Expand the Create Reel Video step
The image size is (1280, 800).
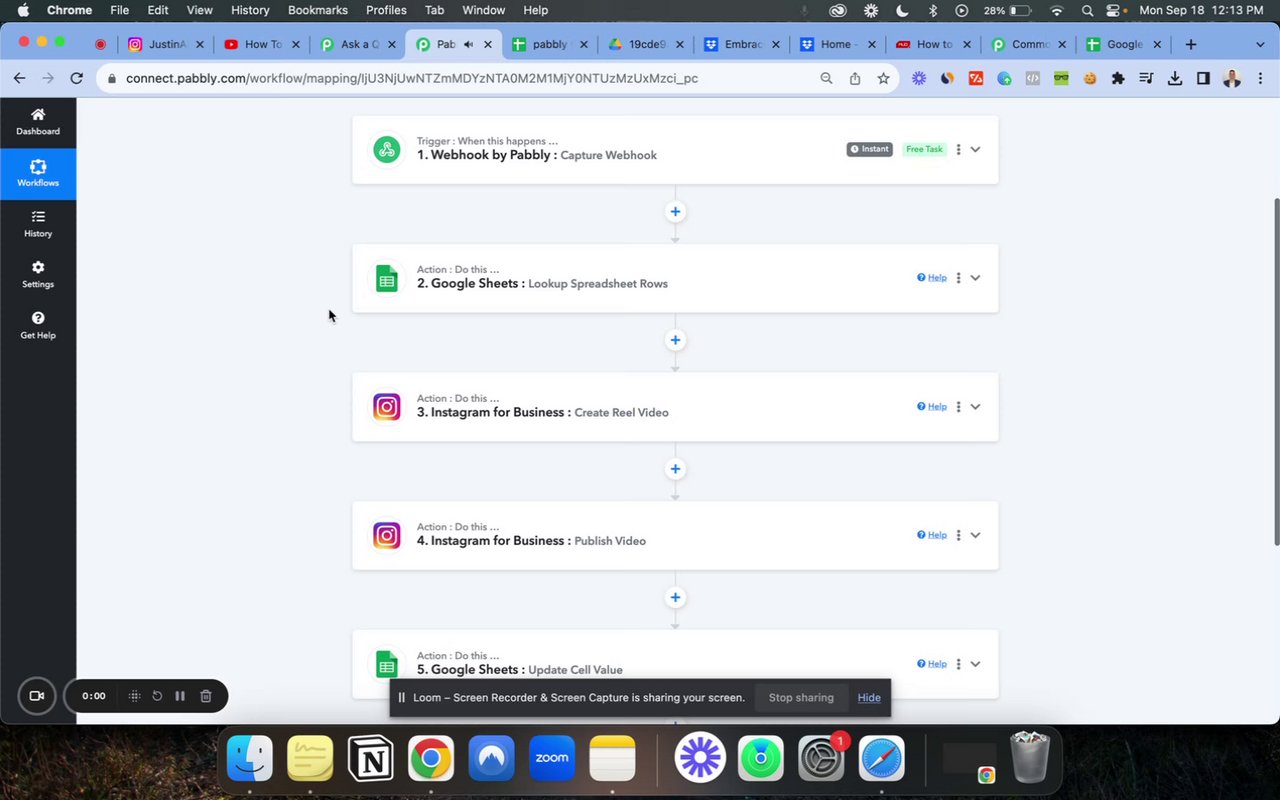(x=976, y=407)
